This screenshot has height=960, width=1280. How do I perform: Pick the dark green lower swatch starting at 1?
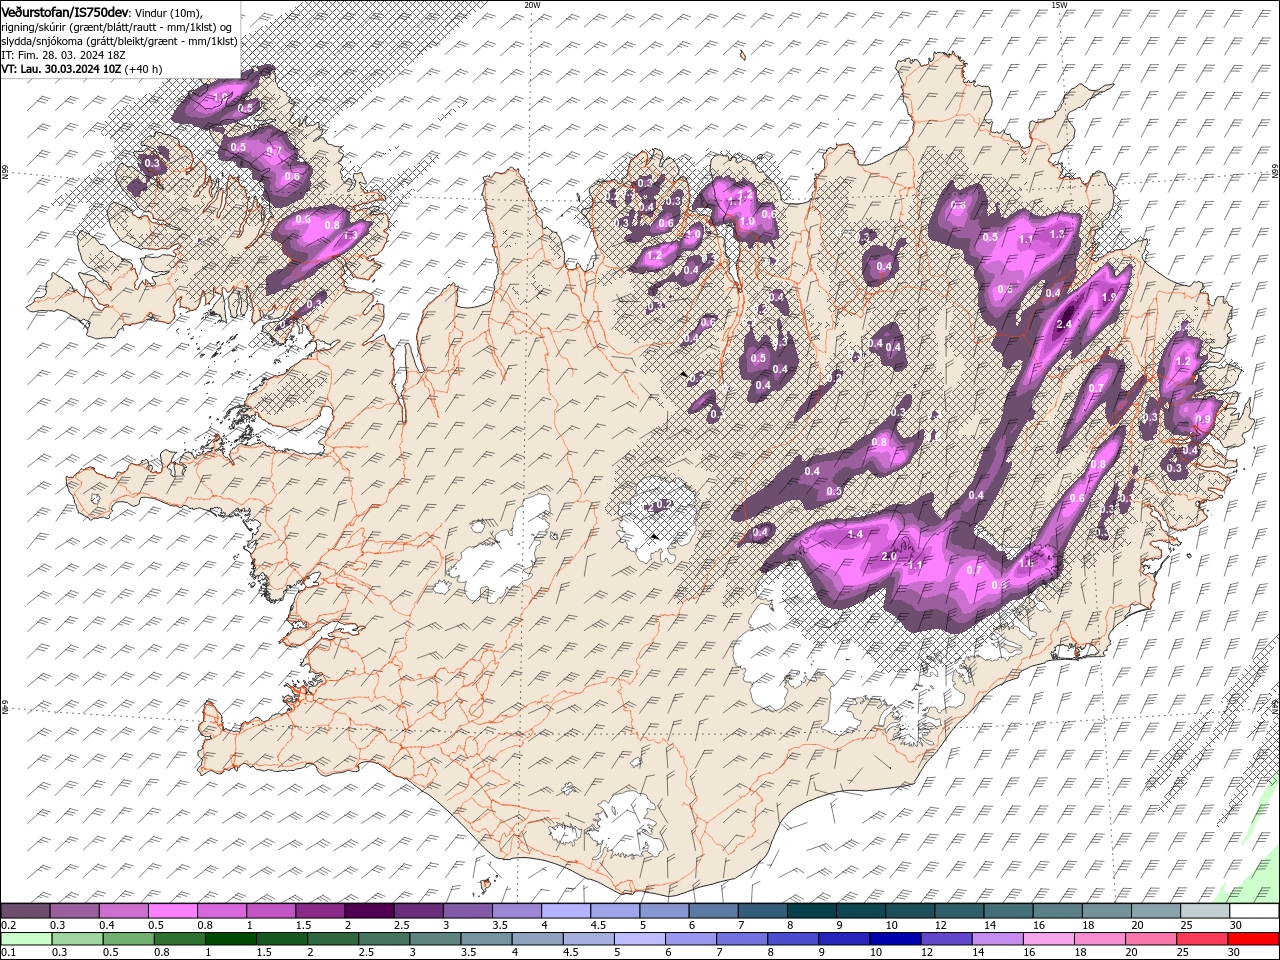coord(231,938)
